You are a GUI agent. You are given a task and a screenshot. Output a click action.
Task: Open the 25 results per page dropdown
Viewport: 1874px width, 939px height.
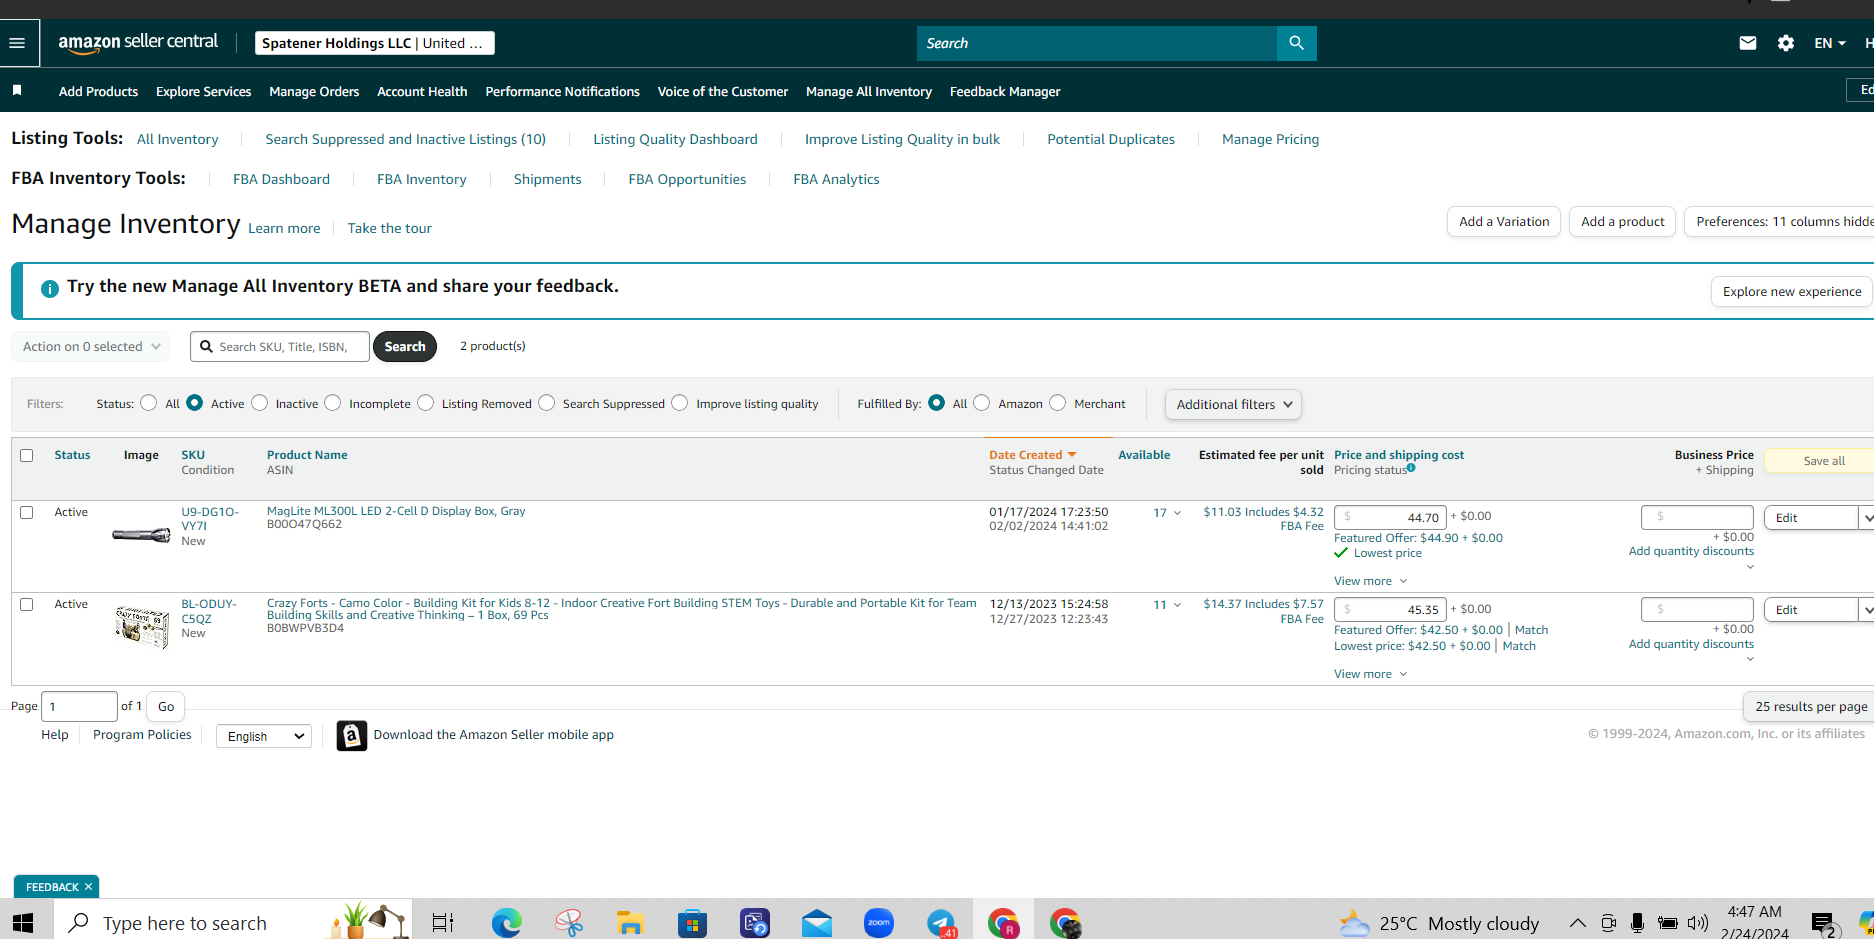click(x=1810, y=706)
